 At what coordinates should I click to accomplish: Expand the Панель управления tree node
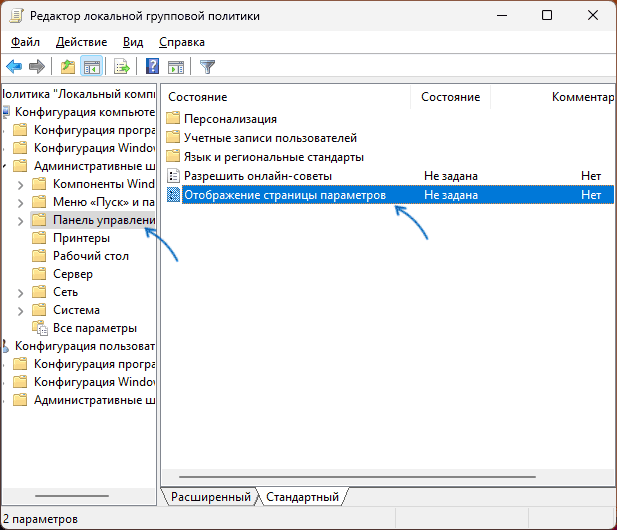point(20,221)
